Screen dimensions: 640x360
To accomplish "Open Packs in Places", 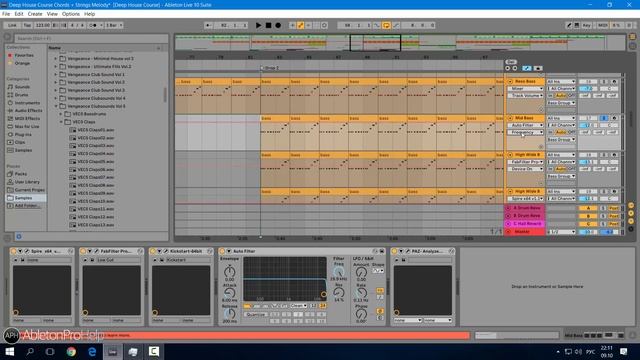I will click(21, 174).
